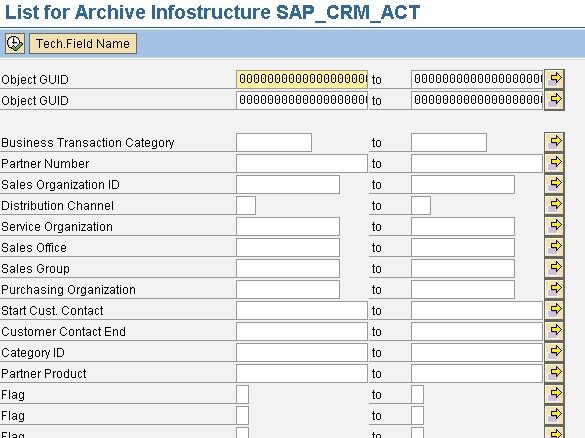
Task: Select Sales Organization ID from field
Action: 288,184
